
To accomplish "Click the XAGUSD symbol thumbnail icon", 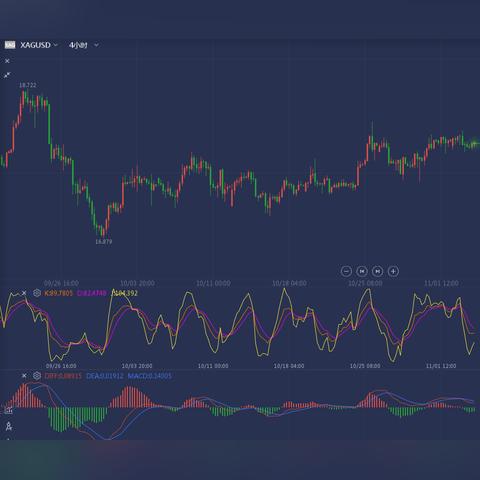I will 10,45.
